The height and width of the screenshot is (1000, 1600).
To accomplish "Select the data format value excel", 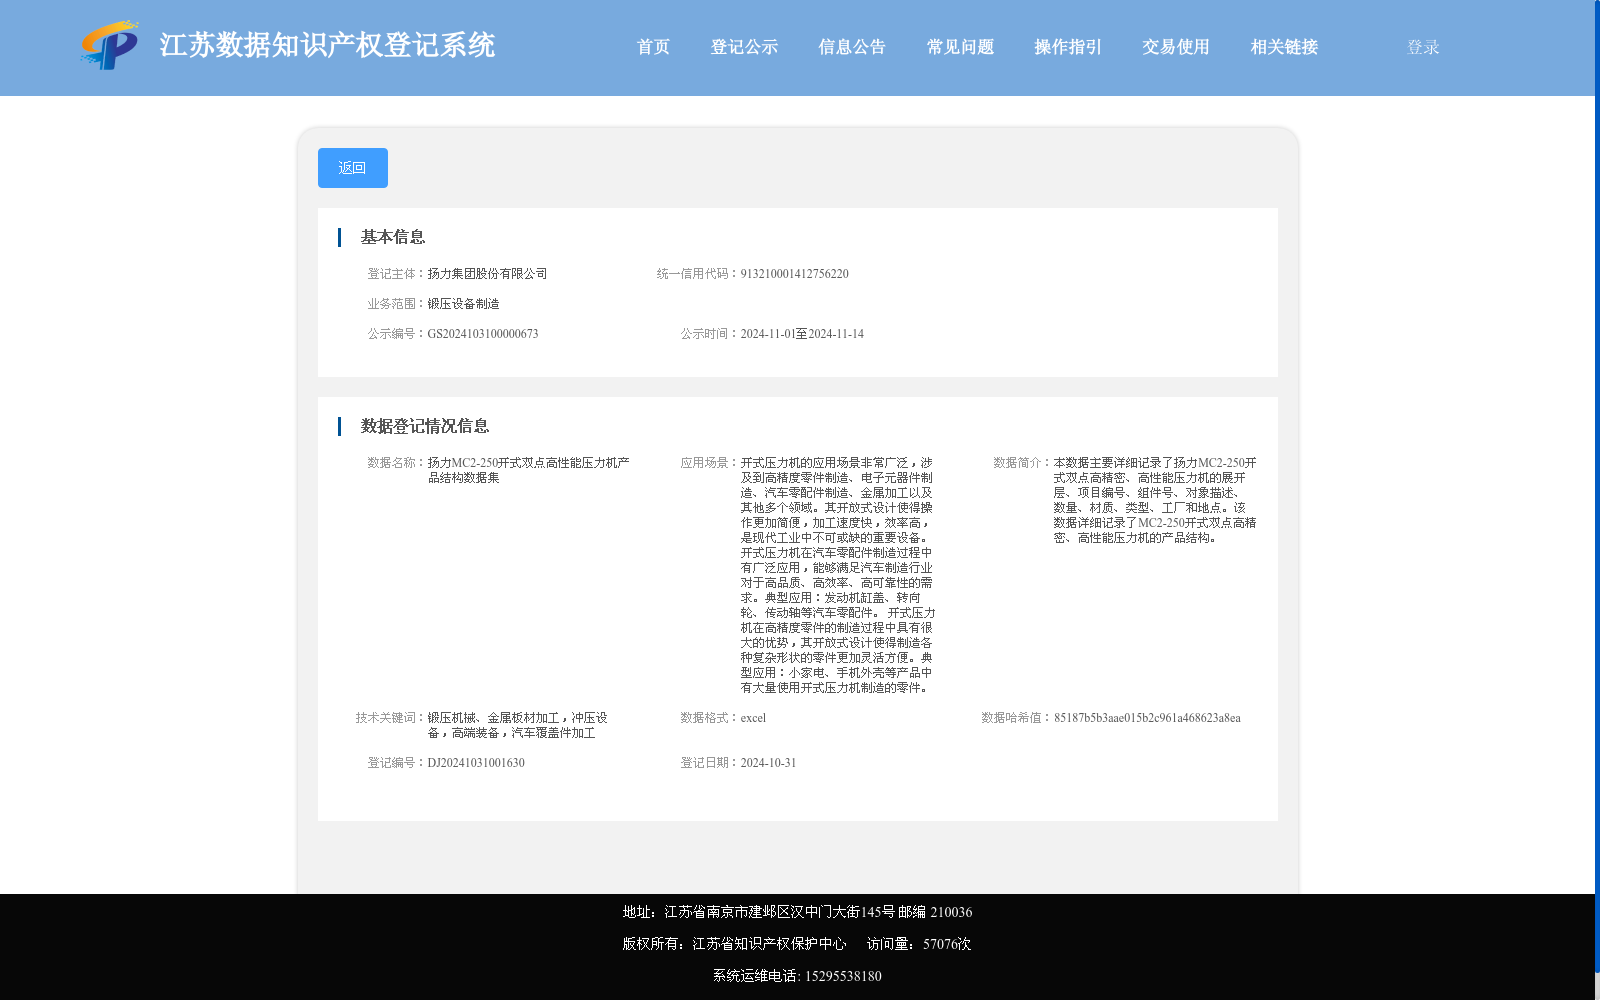I will [754, 718].
